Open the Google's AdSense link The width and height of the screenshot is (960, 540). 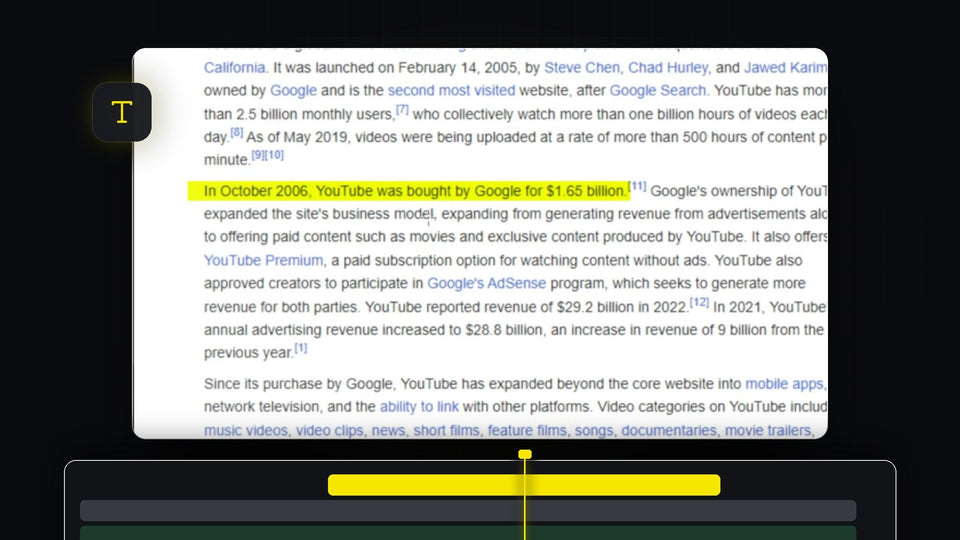(x=487, y=283)
